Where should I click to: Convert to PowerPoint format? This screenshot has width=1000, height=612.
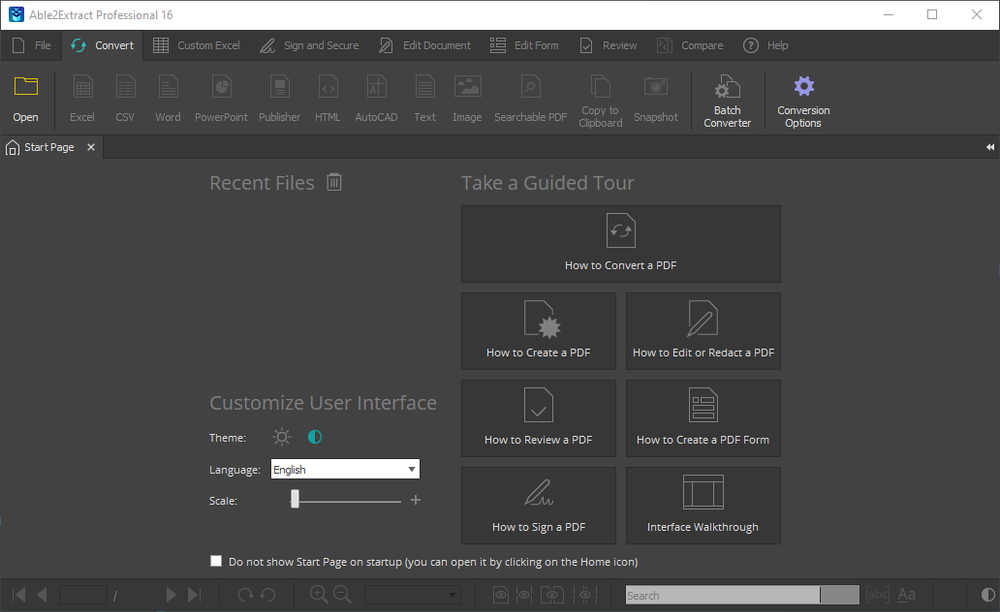point(221,99)
